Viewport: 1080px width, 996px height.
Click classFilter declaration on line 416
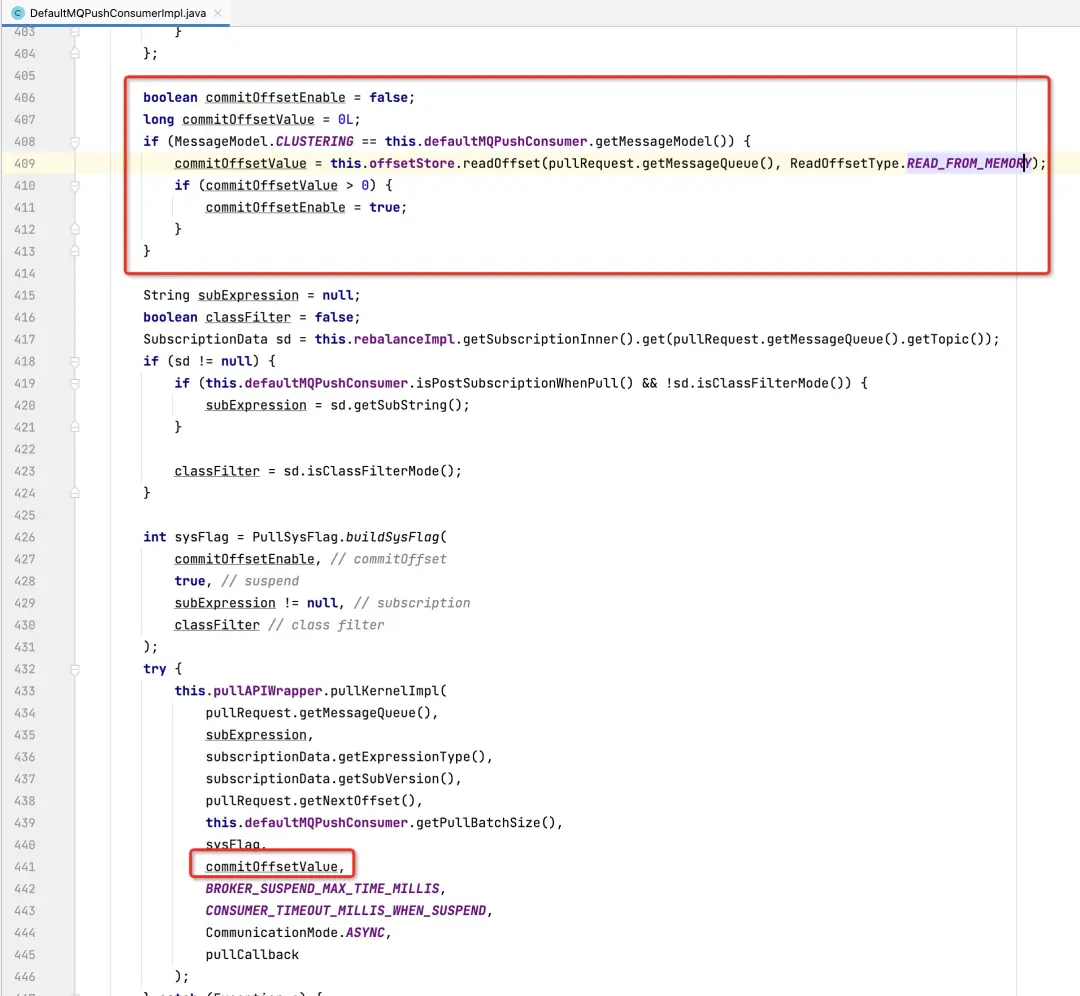coord(248,318)
